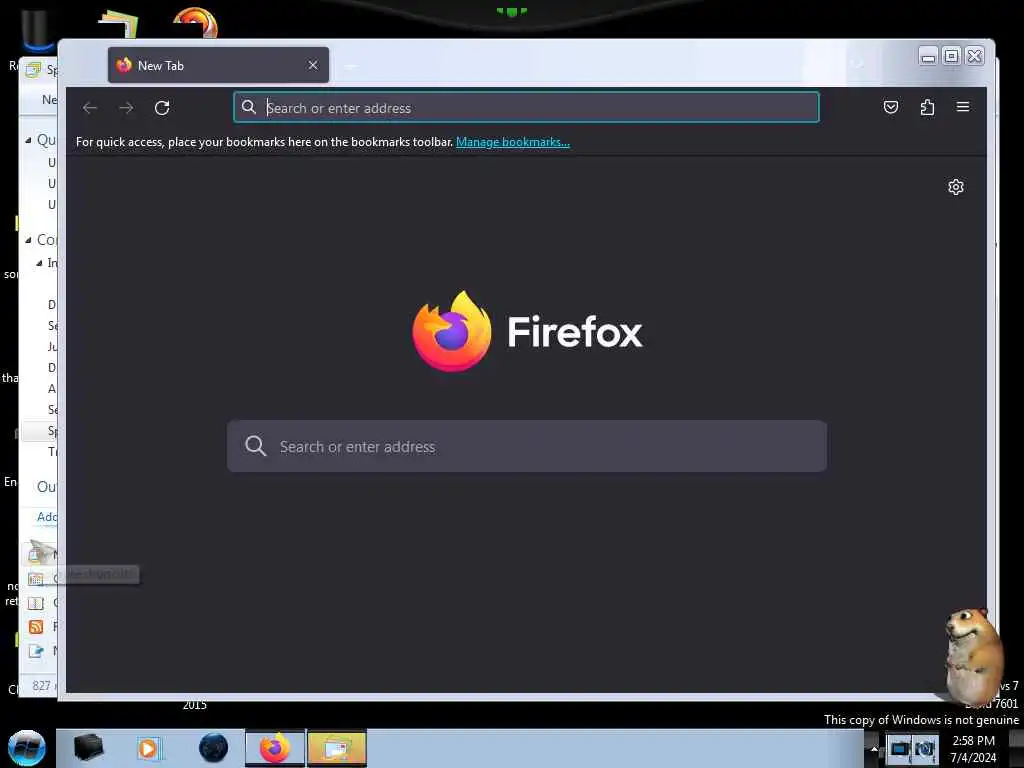Collapse the 'Qu' section in the mail window
The width and height of the screenshot is (1024, 768).
(x=29, y=140)
